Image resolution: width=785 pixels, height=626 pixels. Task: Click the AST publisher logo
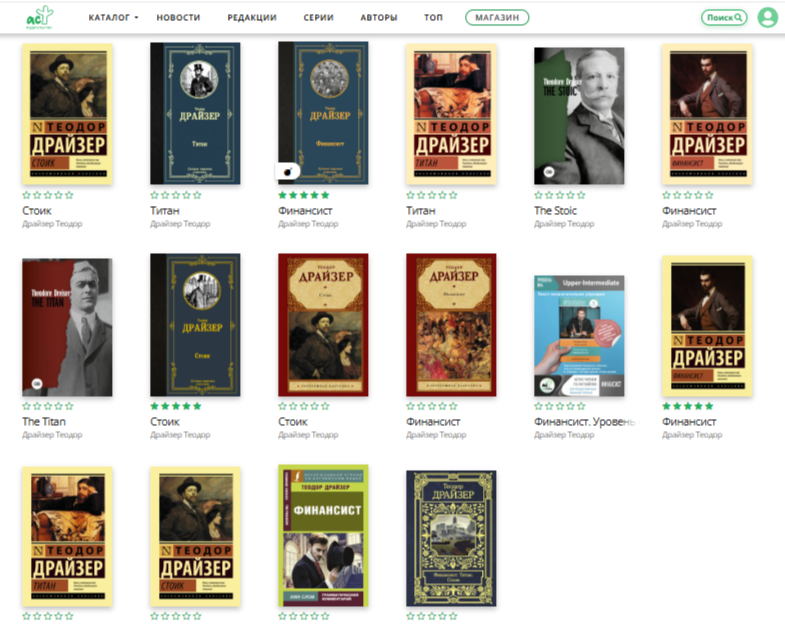point(39,18)
